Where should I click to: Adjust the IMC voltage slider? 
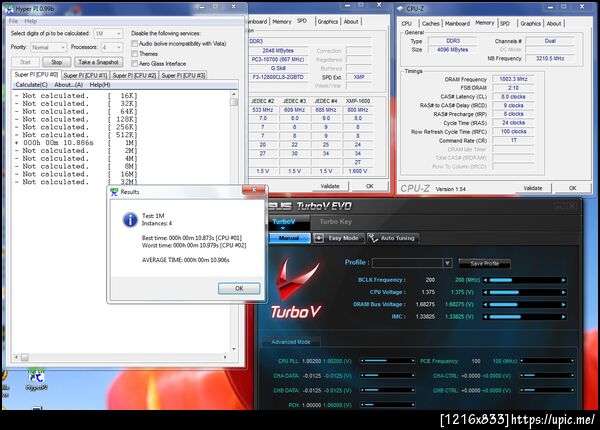pos(524,317)
